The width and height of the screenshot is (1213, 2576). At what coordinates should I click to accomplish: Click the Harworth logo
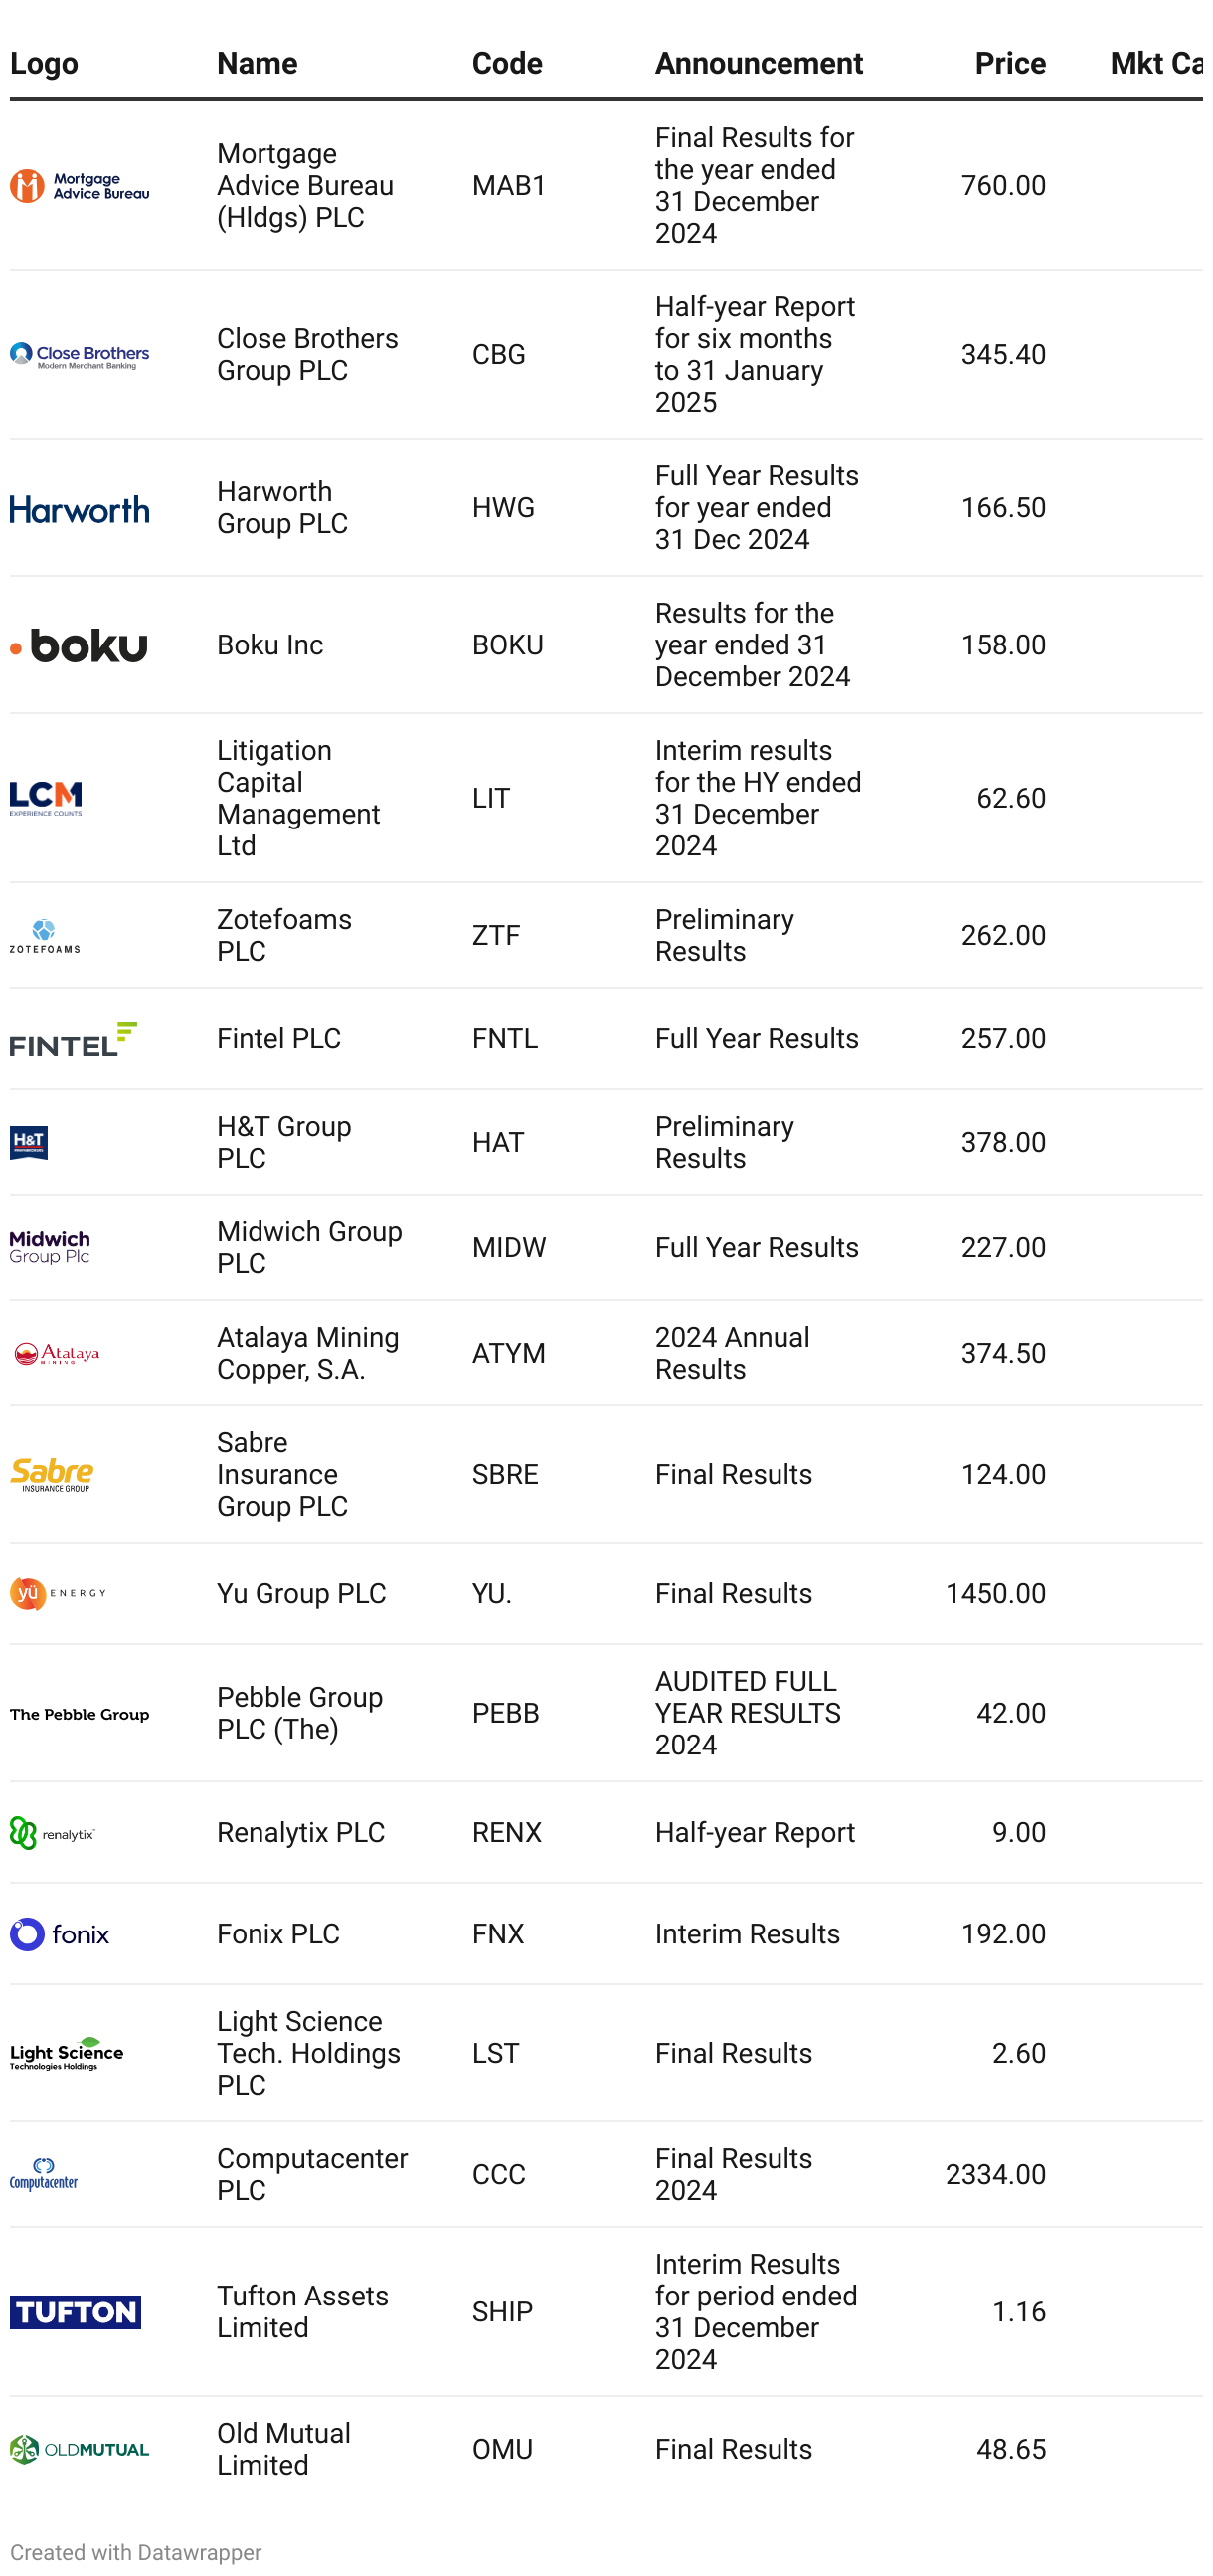pyautogui.click(x=80, y=509)
